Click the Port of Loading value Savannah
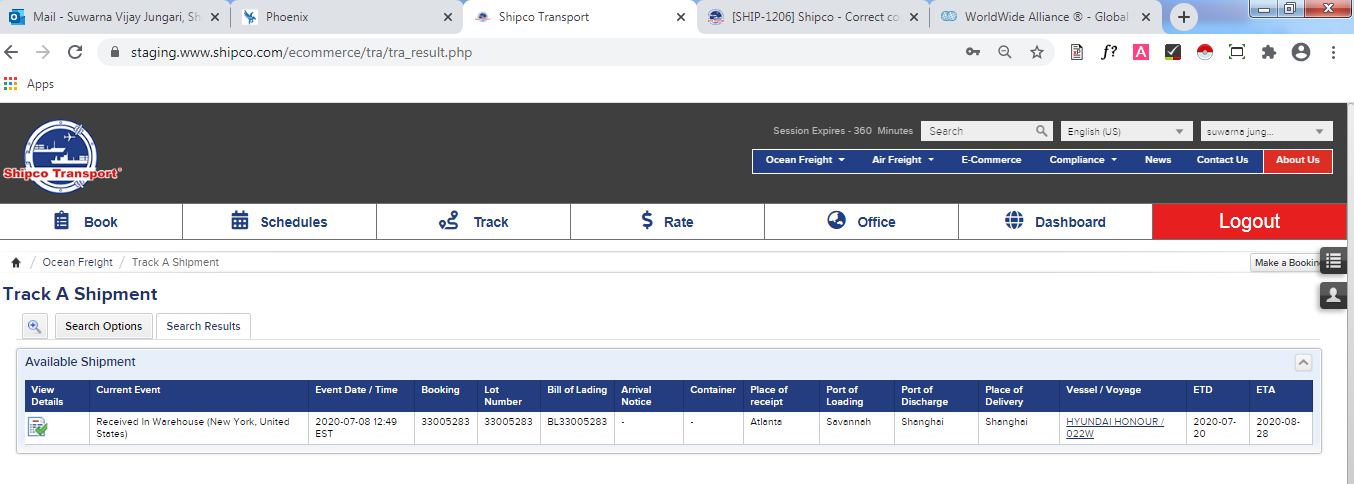This screenshot has height=484, width=1354. coord(848,422)
